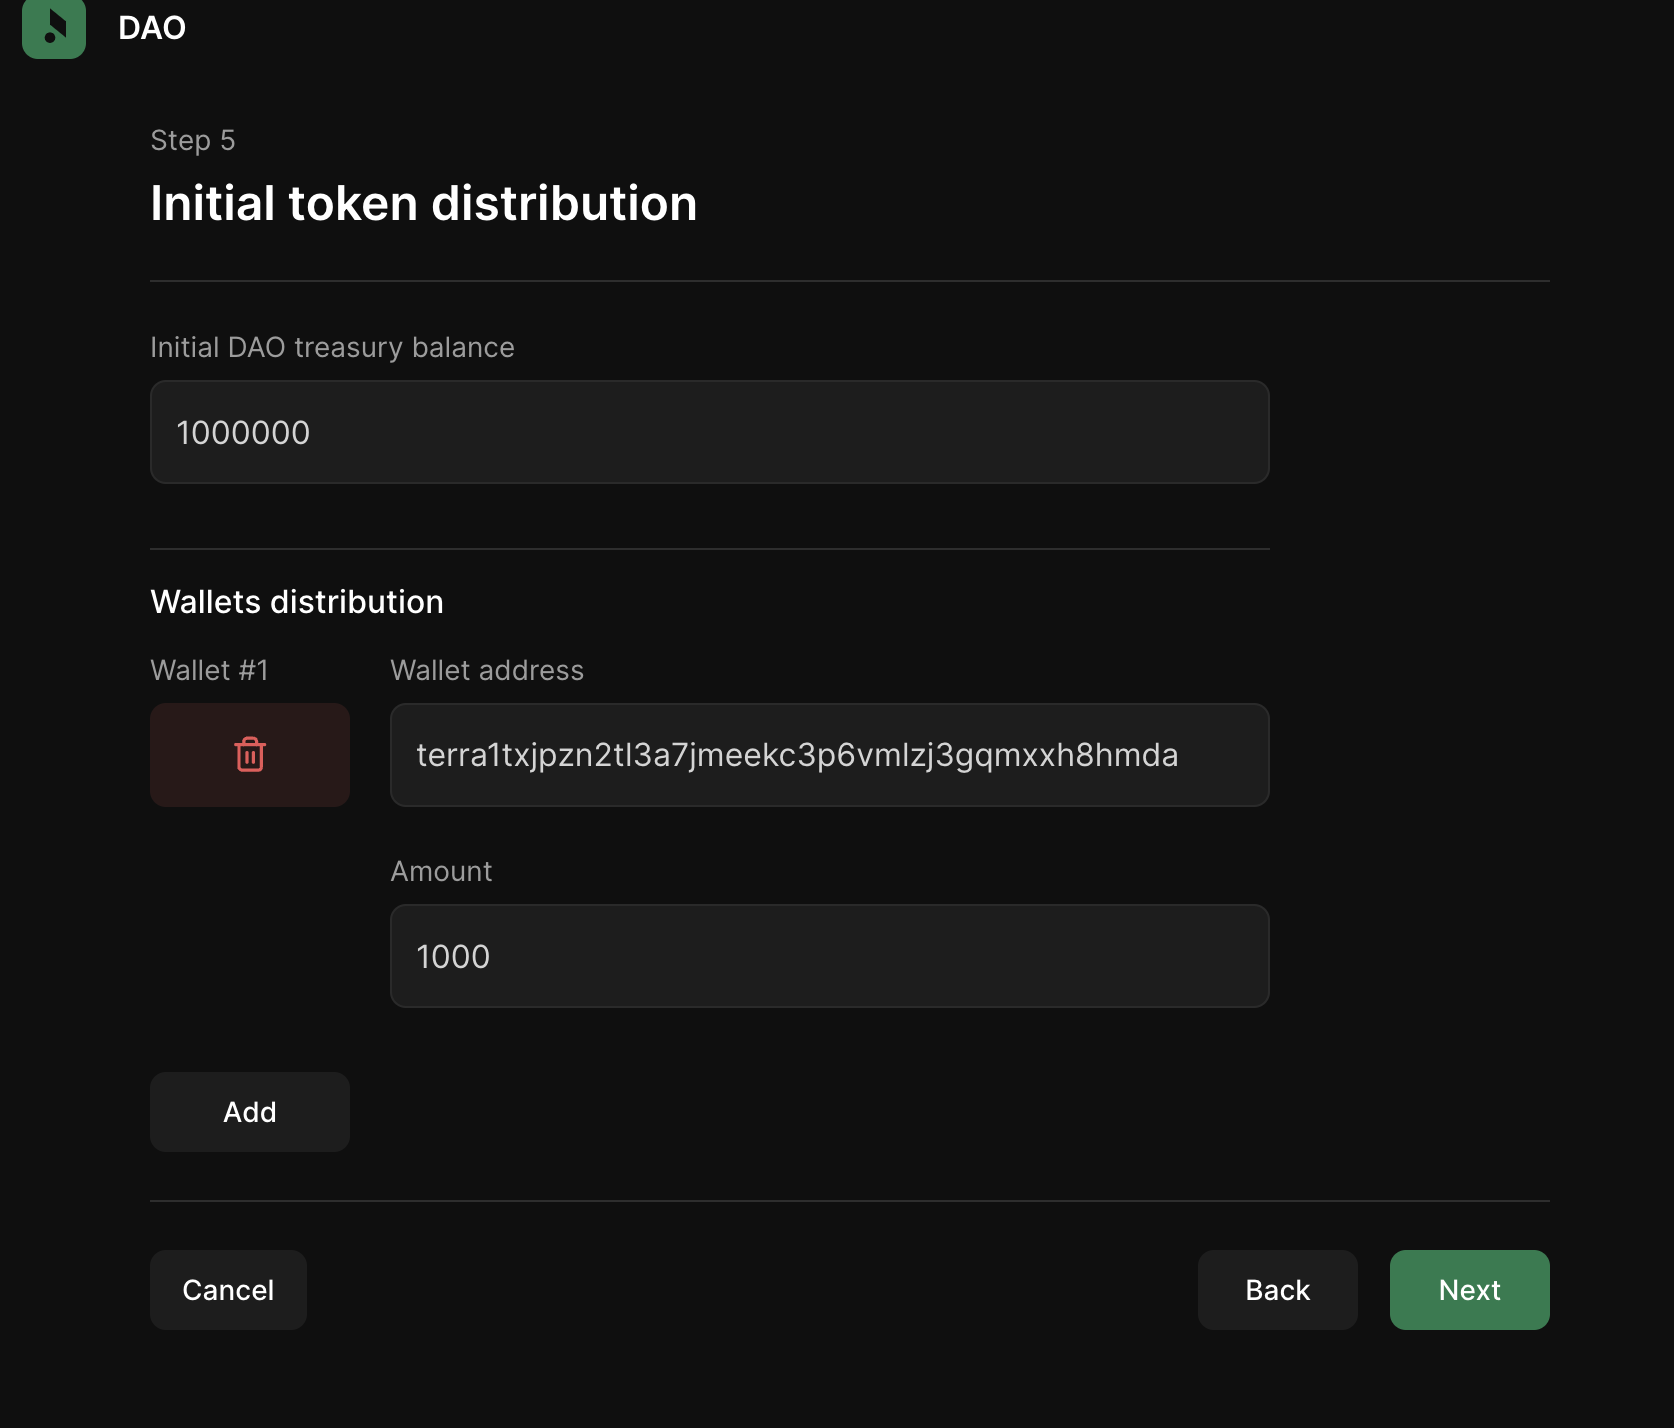
Task: Proceed with the green Next button
Action: pos(1469,1290)
